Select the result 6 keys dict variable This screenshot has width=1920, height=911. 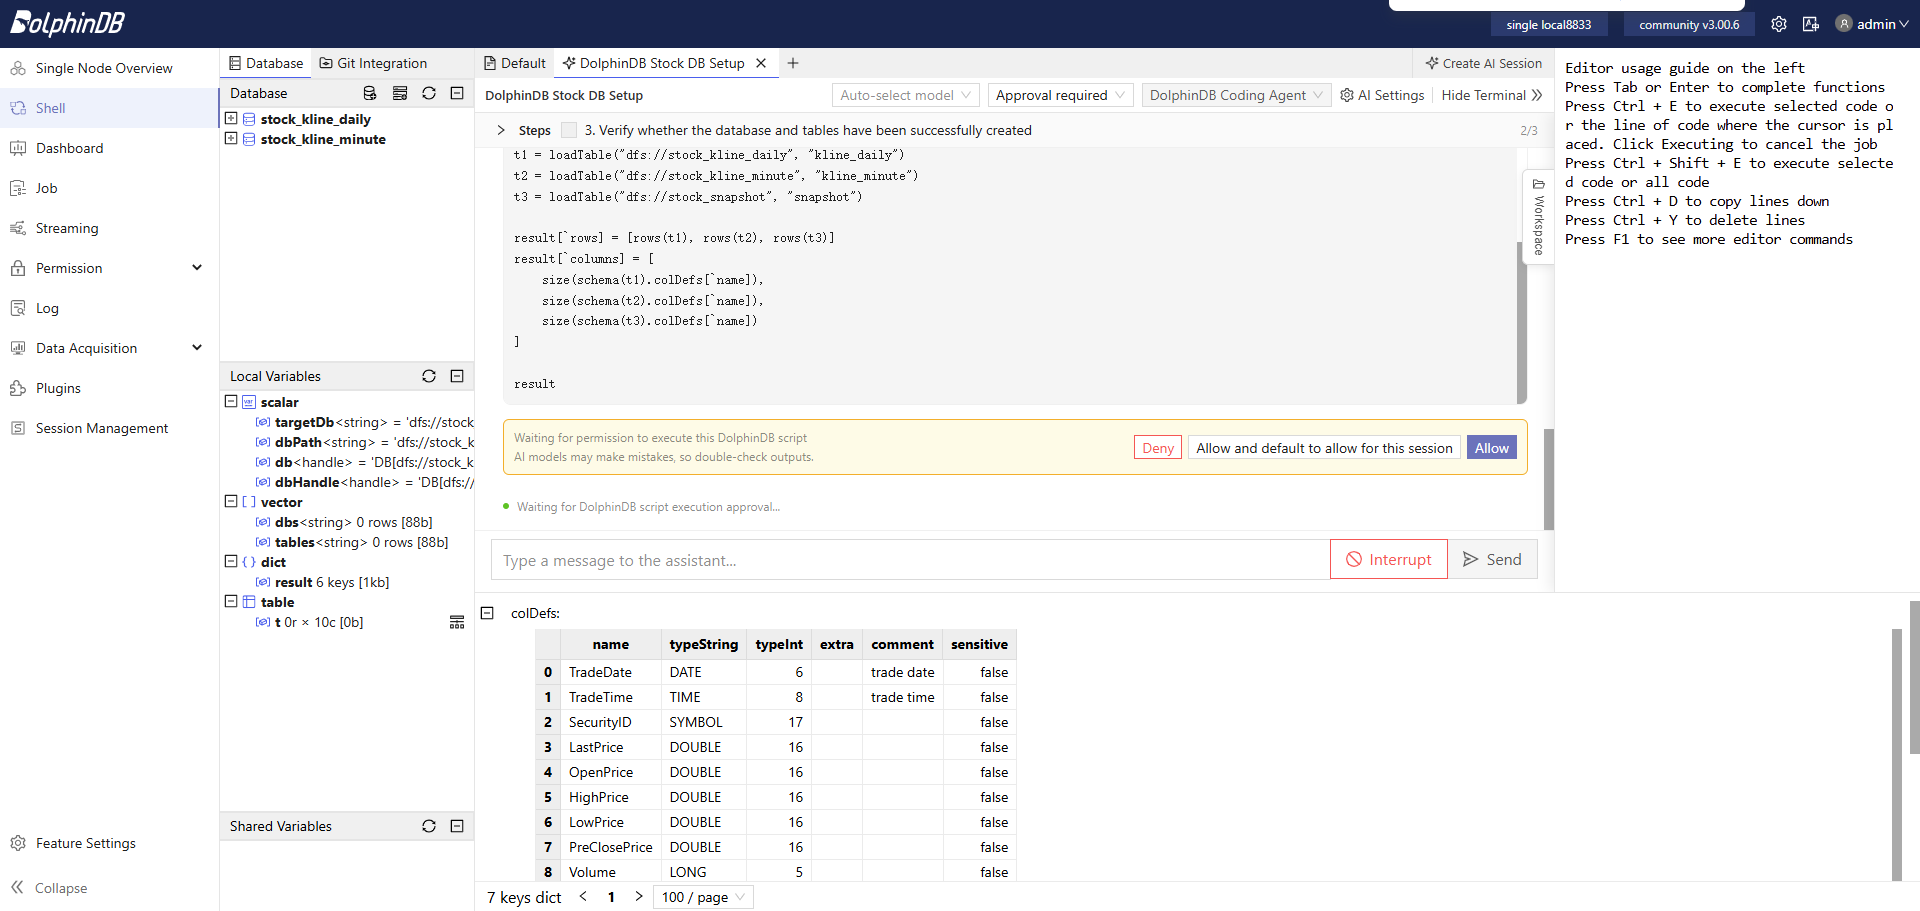click(322, 582)
